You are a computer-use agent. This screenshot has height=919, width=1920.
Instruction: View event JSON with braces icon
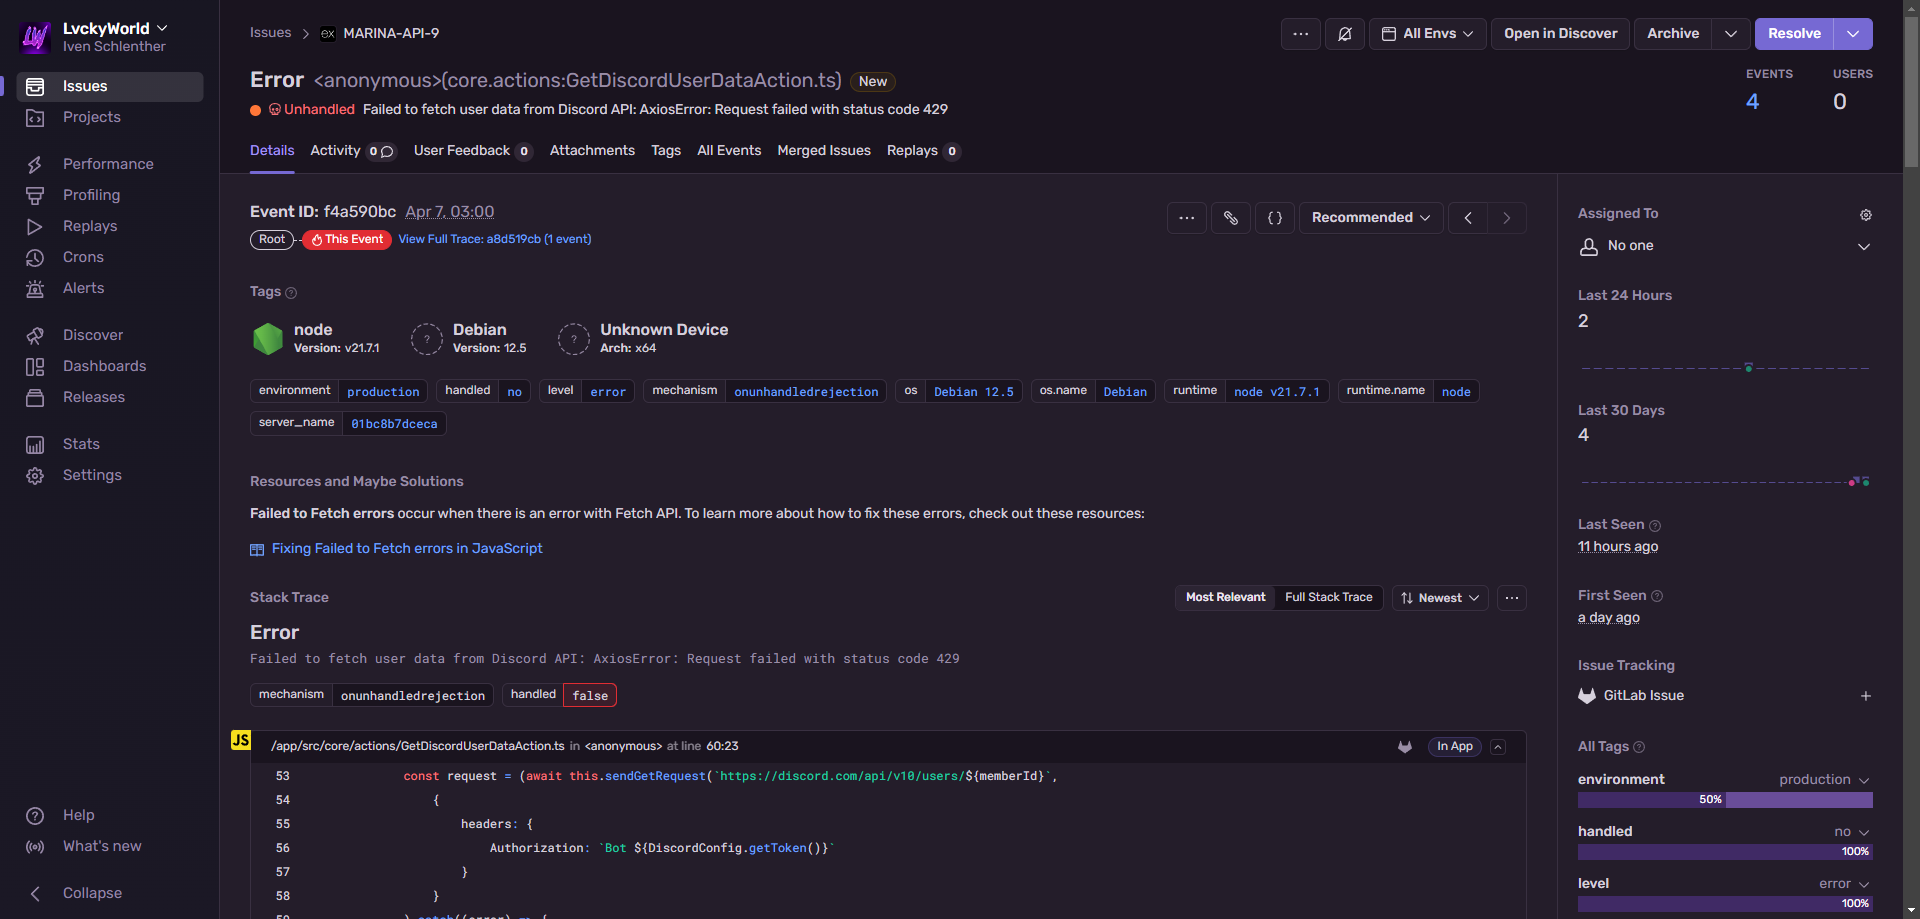(x=1275, y=218)
